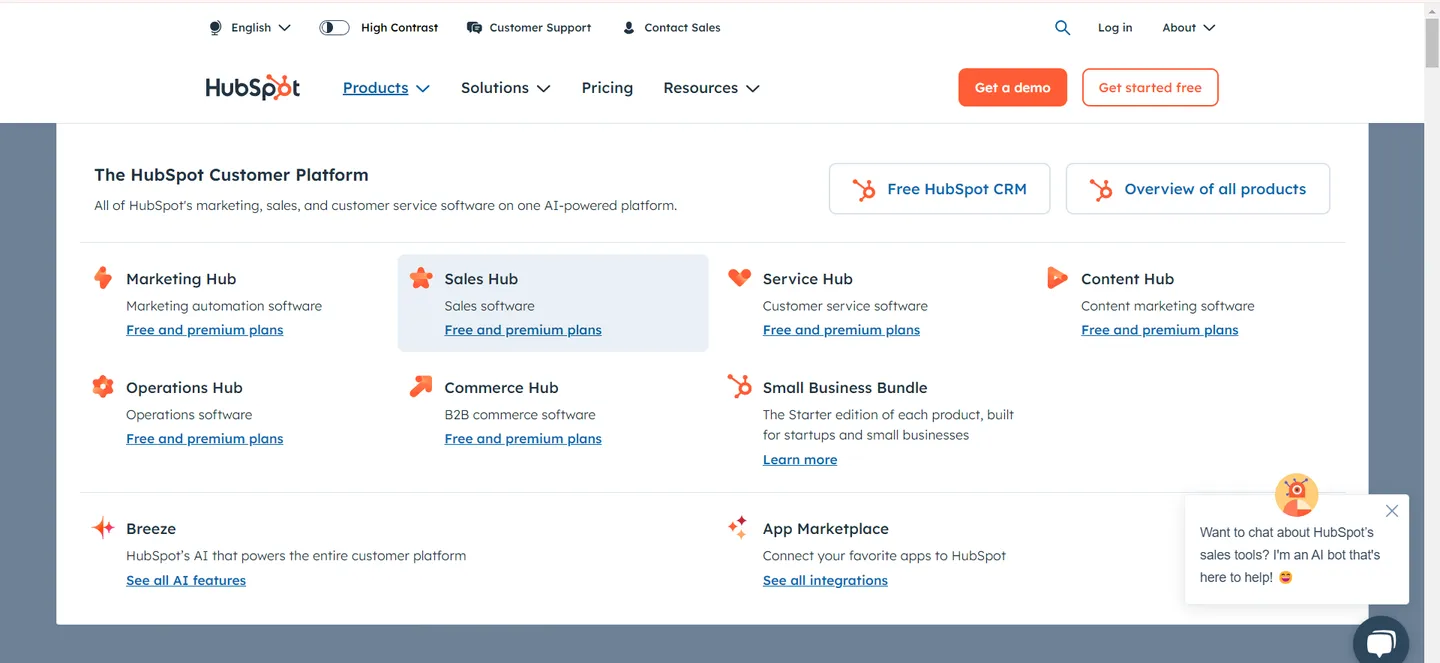Click "Connect your favorite apps to HubSpot" text
This screenshot has height=663, width=1440.
click(x=884, y=556)
